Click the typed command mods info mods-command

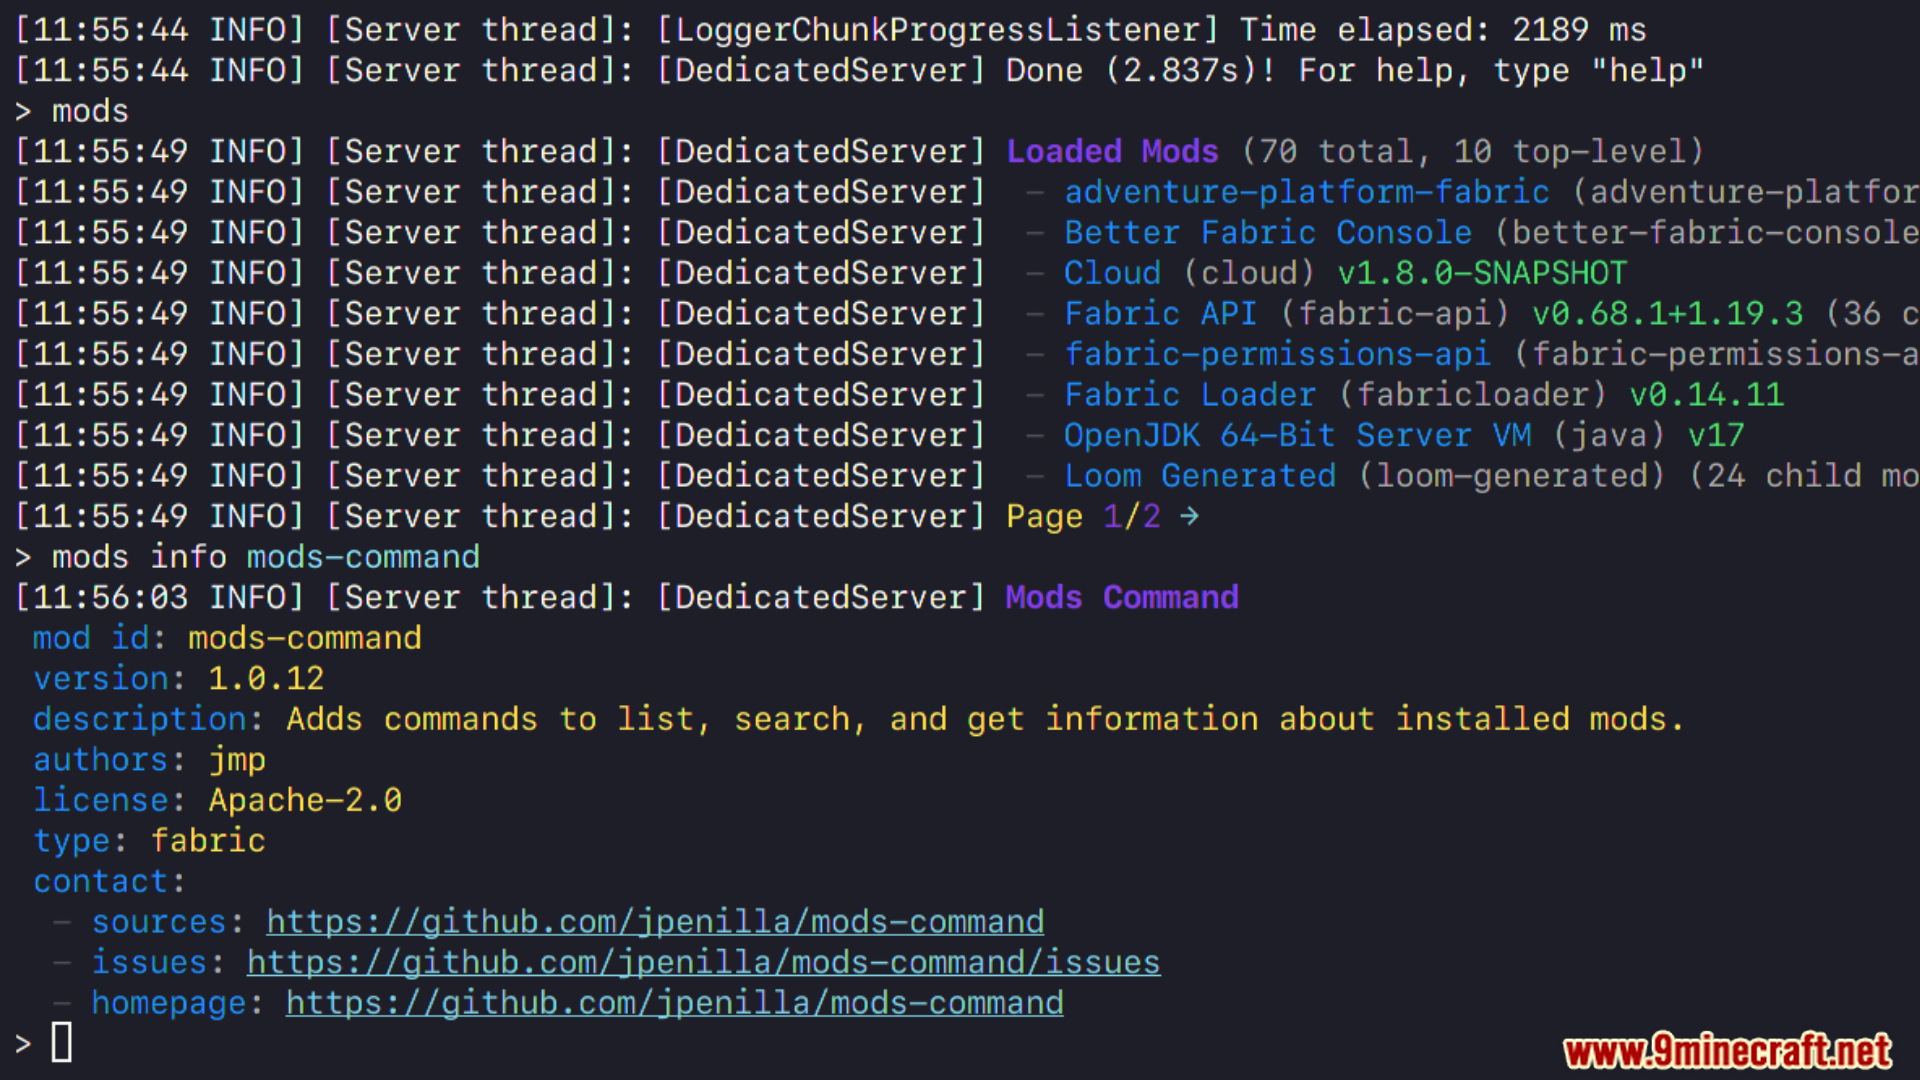[x=266, y=557]
